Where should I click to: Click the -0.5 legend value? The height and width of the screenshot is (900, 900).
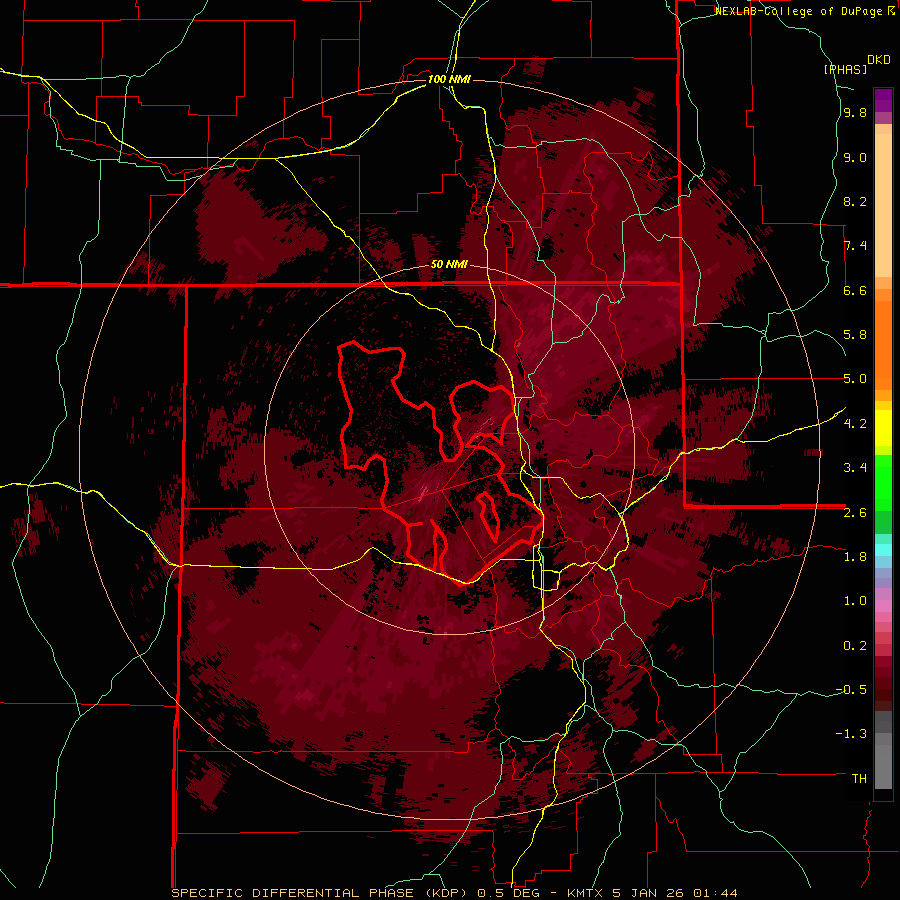[851, 690]
